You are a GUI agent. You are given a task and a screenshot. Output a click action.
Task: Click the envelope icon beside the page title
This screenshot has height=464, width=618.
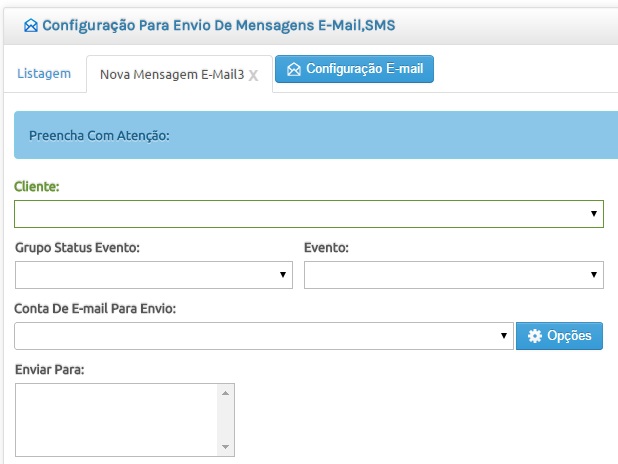click(x=31, y=26)
